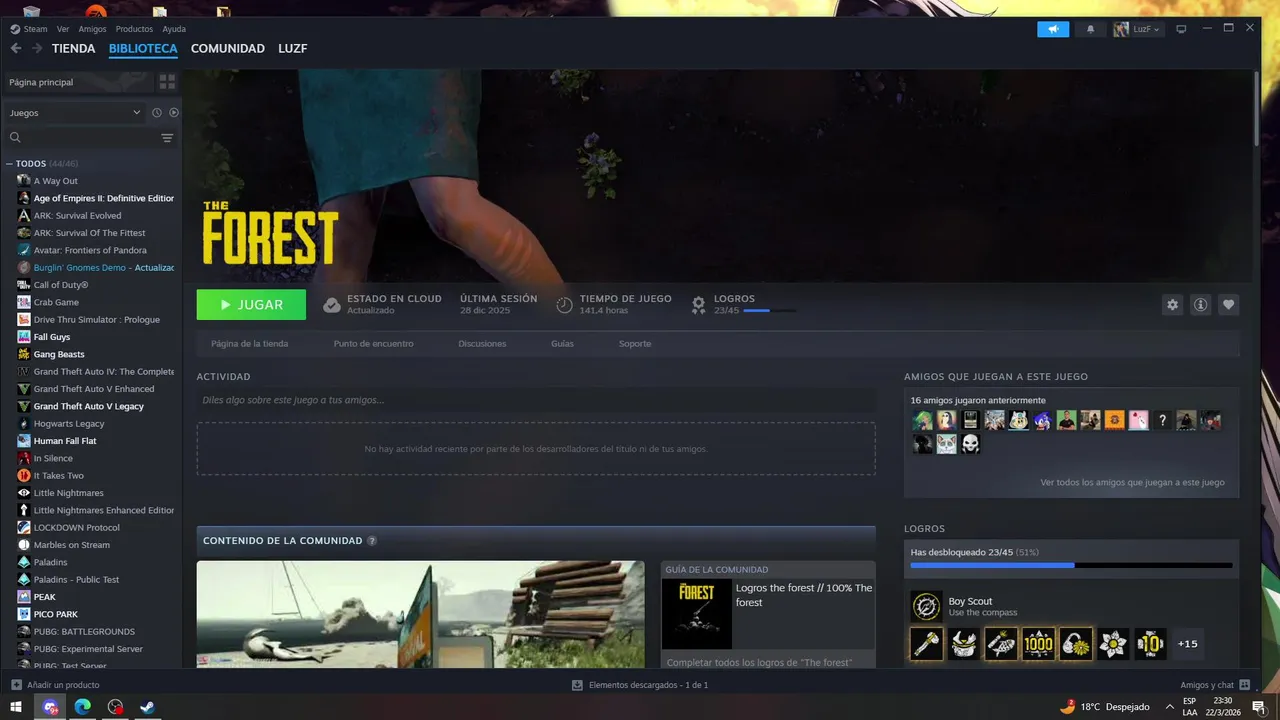Switch to Big Picture mode icon
The height and width of the screenshot is (720, 1280).
click(1181, 29)
